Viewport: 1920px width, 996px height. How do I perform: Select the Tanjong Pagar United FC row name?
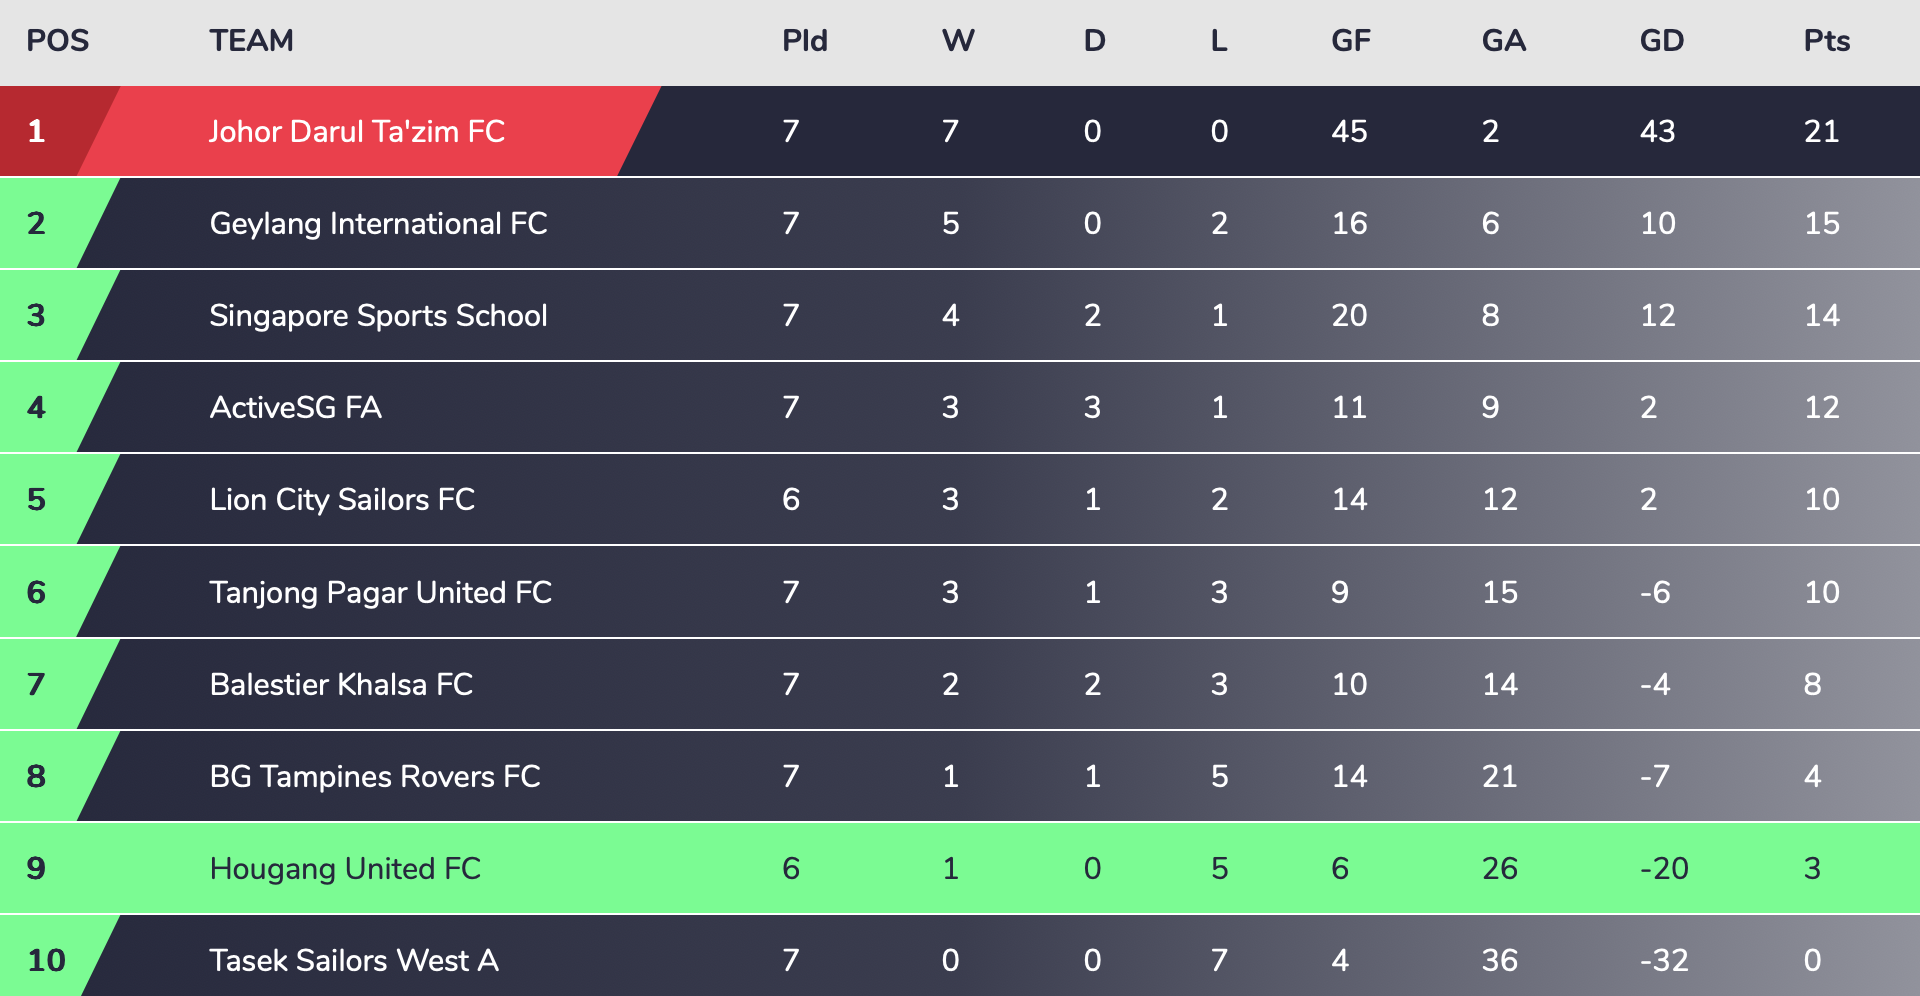click(x=380, y=592)
